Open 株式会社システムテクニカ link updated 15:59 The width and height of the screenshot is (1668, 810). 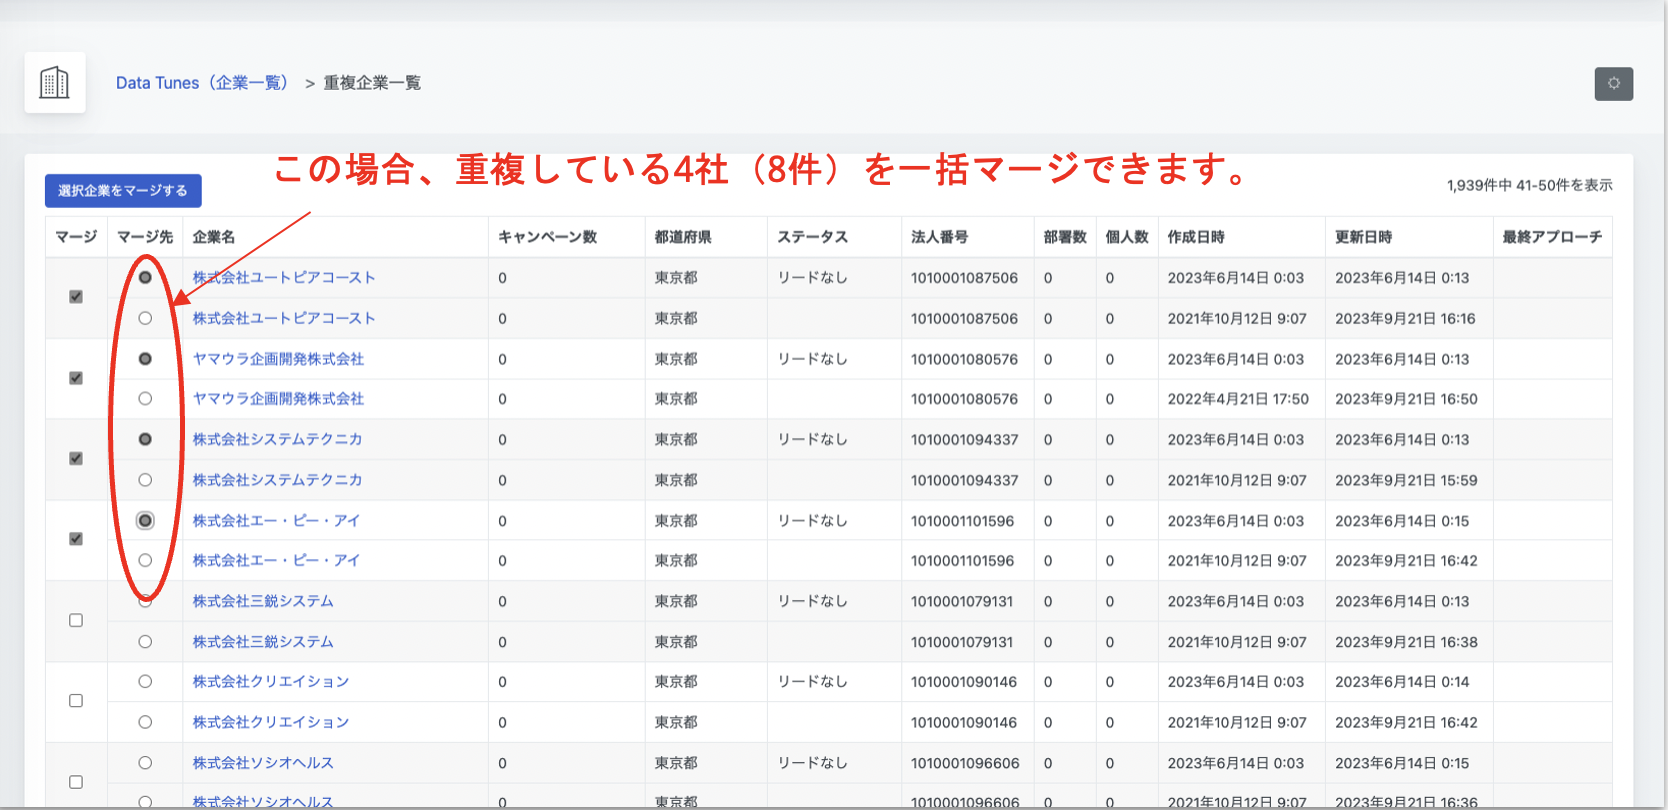pos(277,480)
